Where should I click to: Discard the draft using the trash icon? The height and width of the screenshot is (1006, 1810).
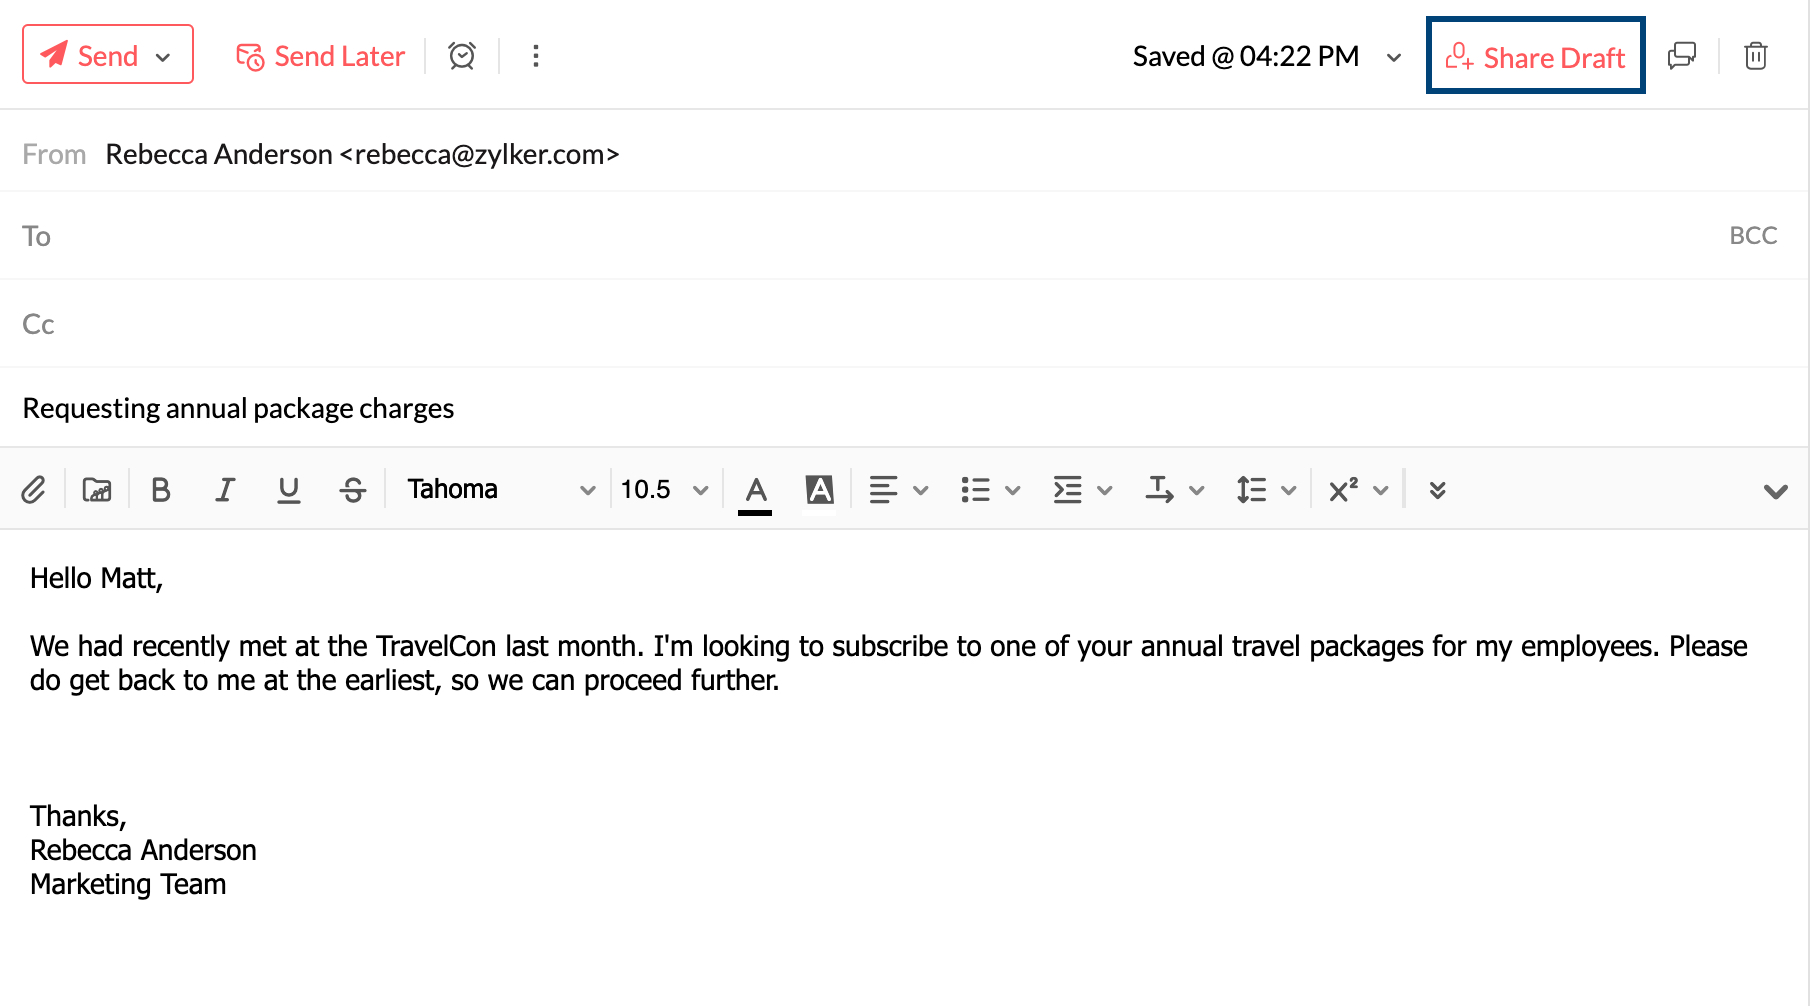click(1756, 56)
